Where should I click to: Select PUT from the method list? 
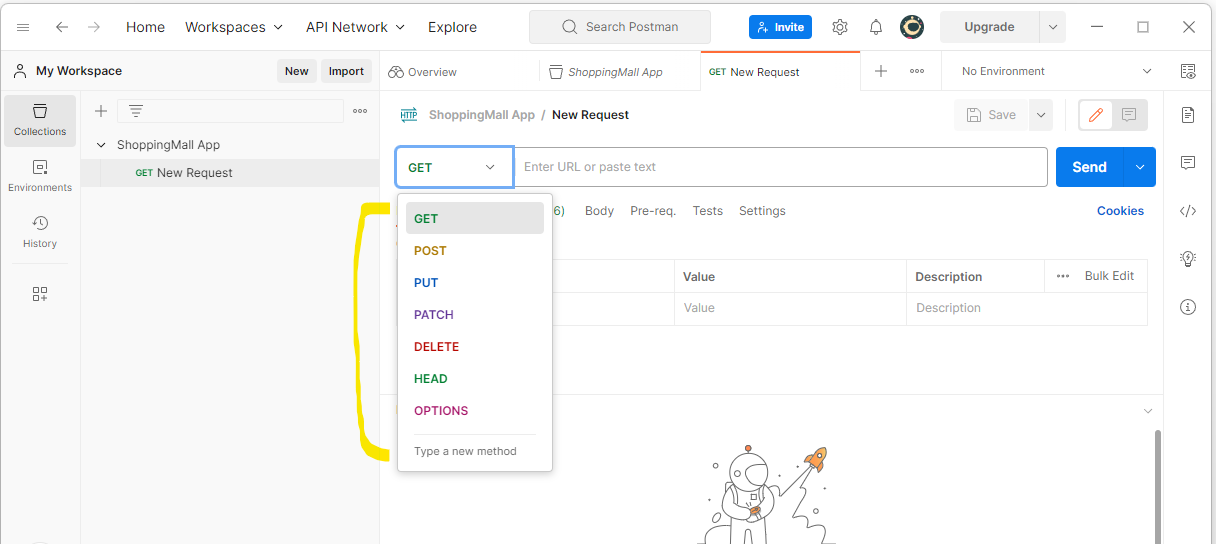475,282
